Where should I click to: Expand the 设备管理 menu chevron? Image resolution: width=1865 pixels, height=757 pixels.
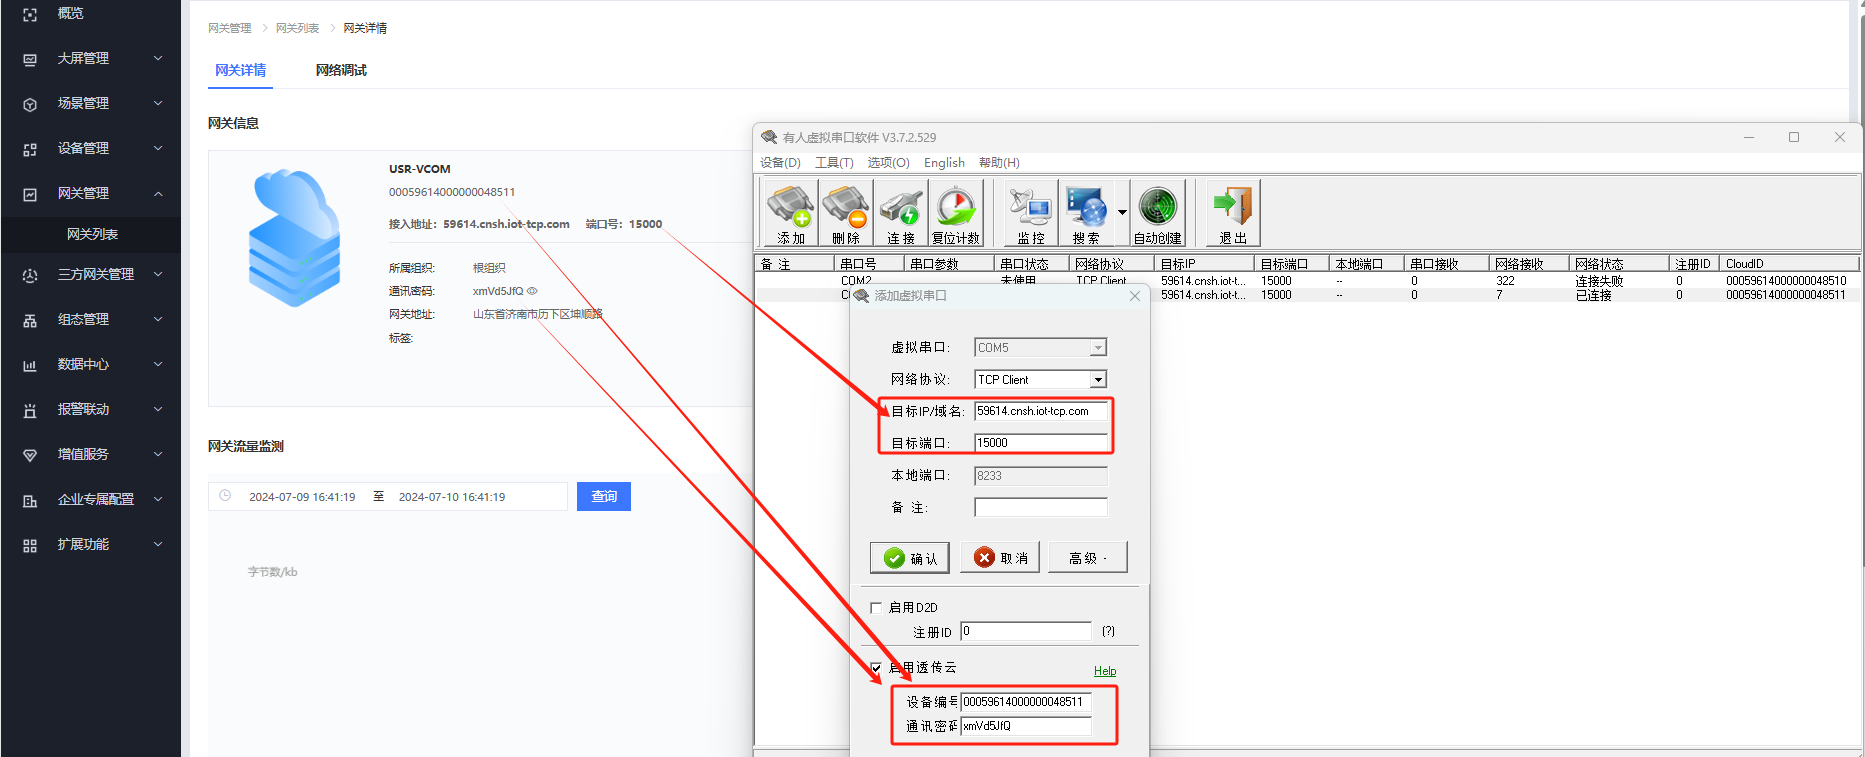pyautogui.click(x=158, y=148)
